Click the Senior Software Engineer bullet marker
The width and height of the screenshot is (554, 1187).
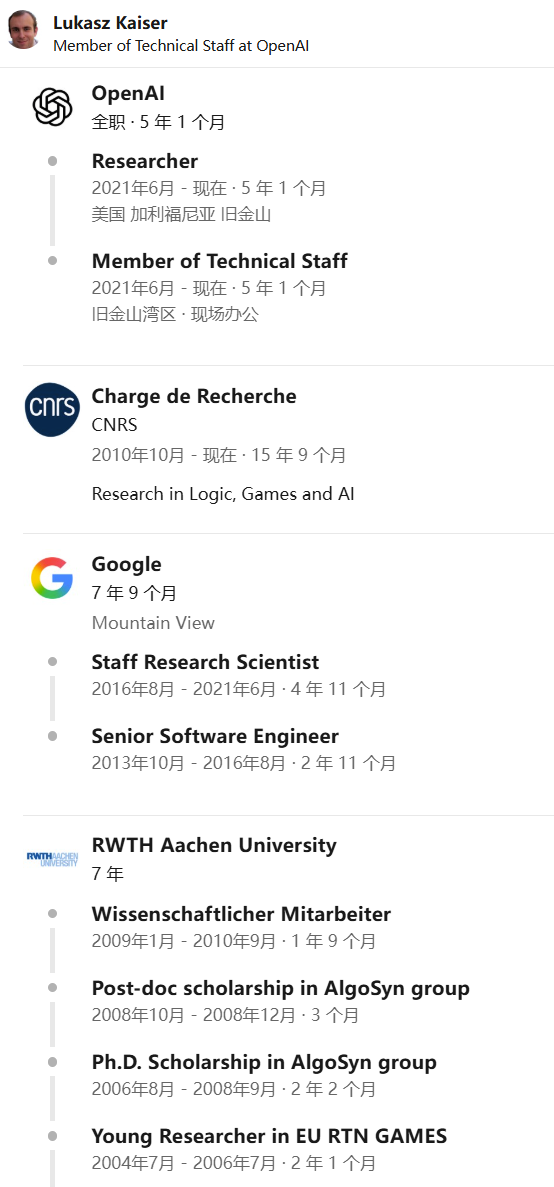point(52,736)
